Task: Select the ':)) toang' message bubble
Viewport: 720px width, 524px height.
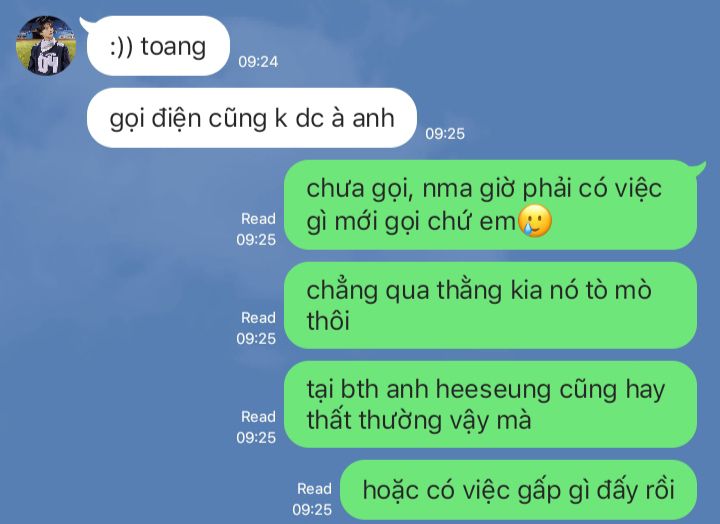Action: pos(158,46)
